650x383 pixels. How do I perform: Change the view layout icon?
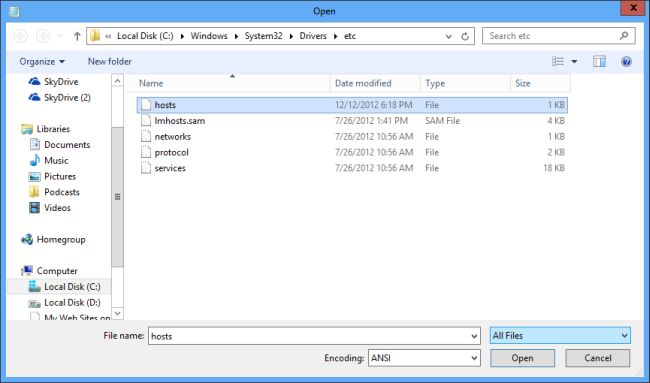click(558, 61)
